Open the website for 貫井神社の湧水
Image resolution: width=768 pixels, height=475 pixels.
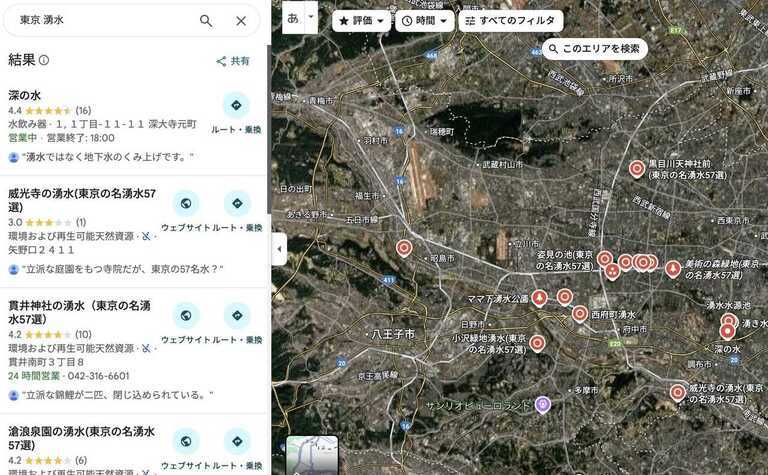click(x=186, y=315)
